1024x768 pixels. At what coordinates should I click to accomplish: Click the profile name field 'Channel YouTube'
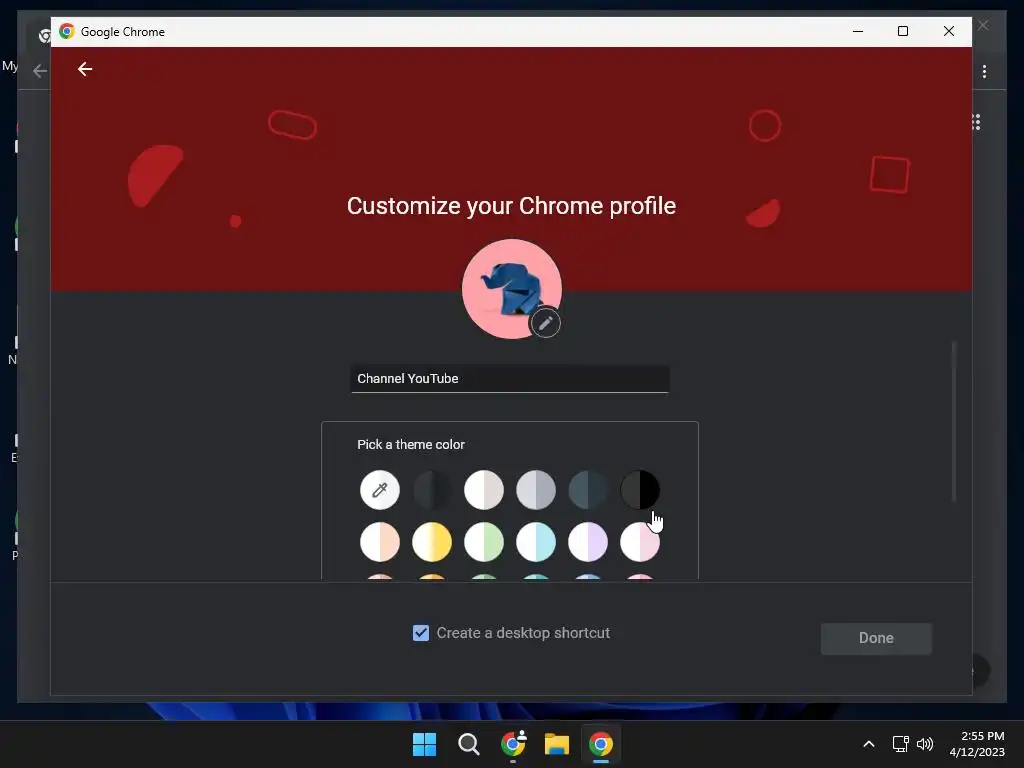click(x=510, y=379)
